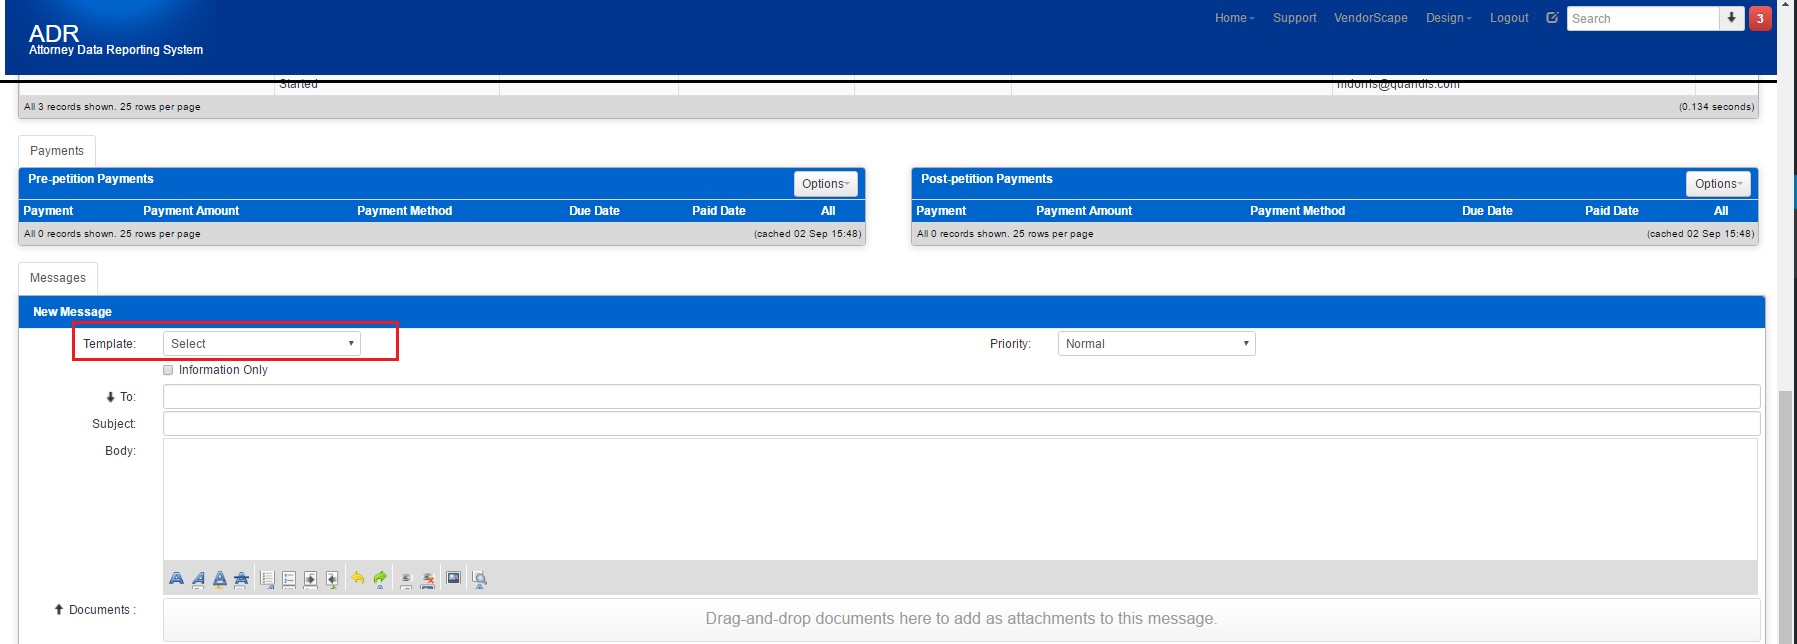Sort Post-petition table by Payment Amount

(1084, 211)
